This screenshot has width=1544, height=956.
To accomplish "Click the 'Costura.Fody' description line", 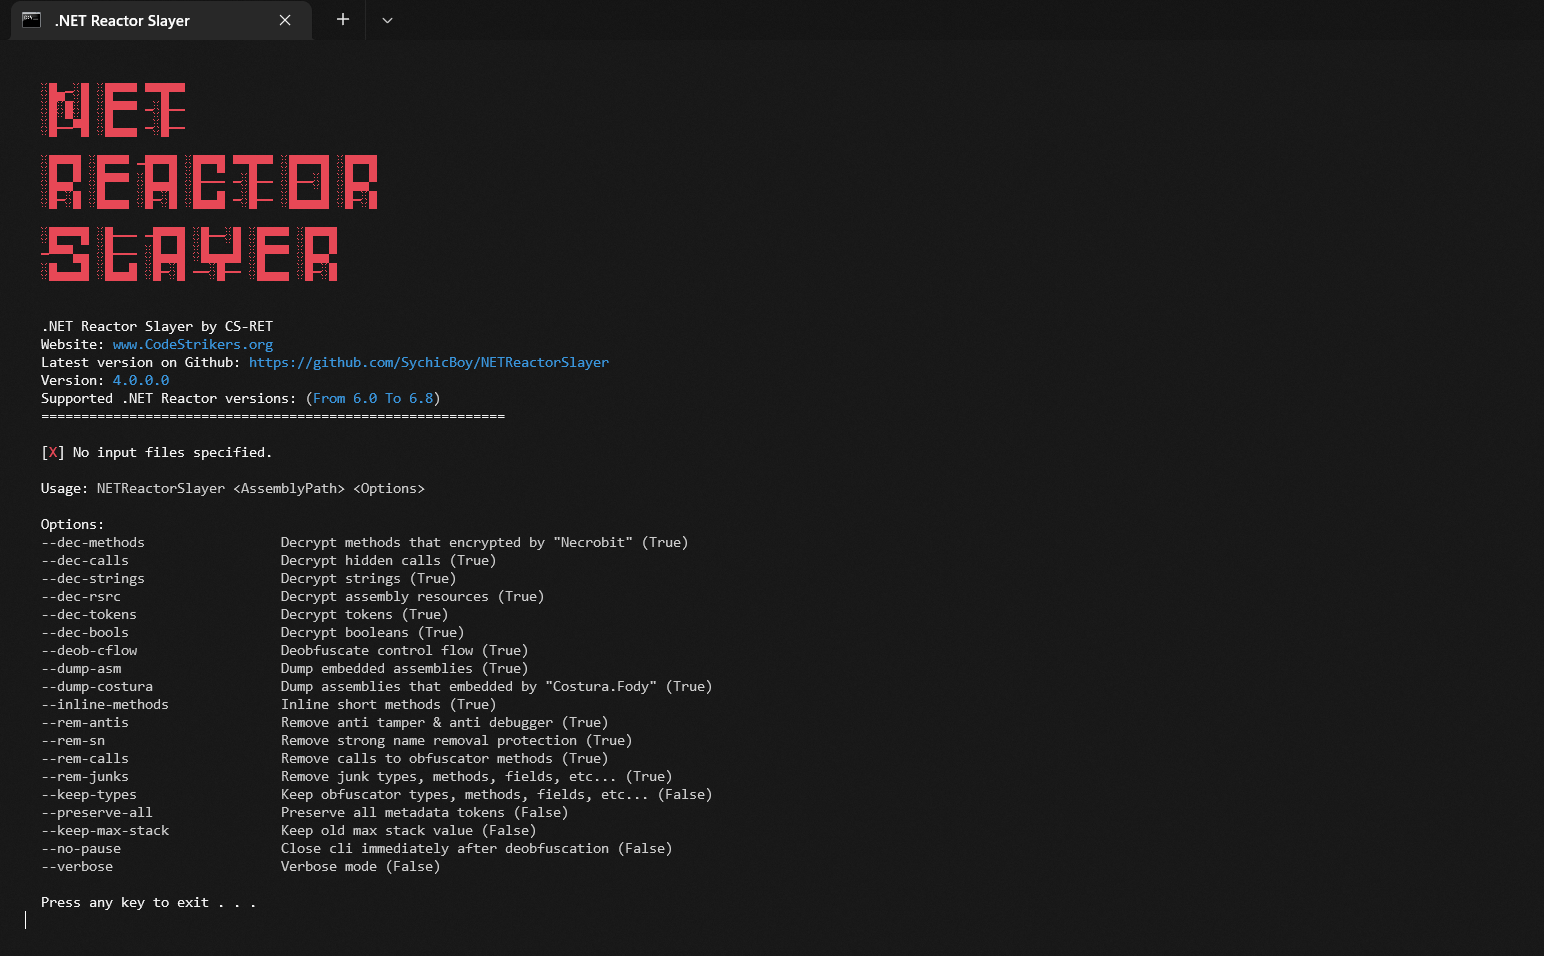I will point(496,686).
